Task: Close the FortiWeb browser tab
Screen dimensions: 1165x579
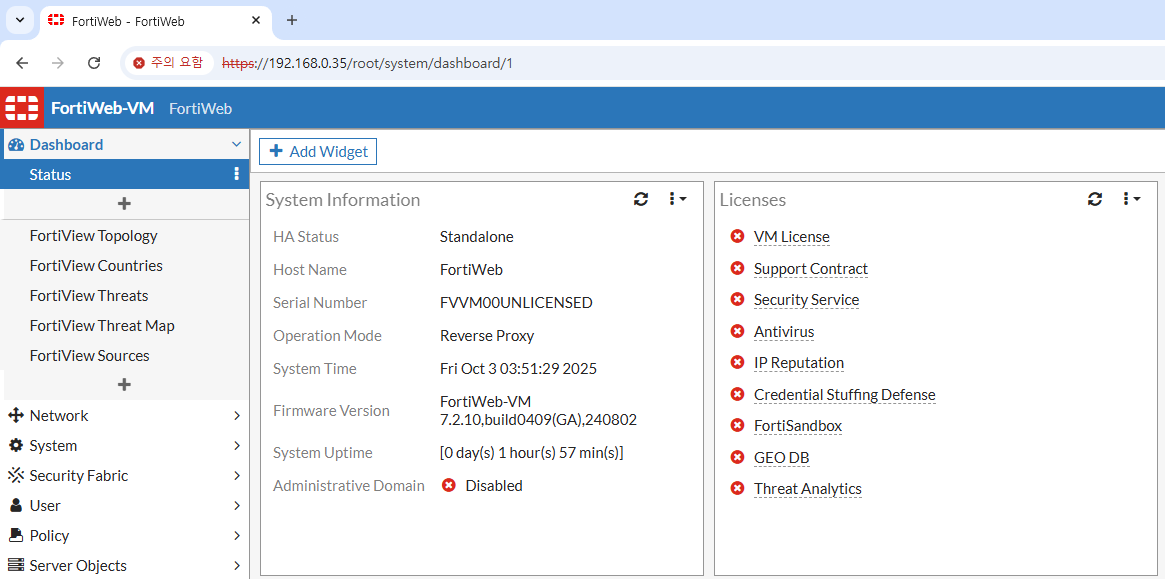Action: (x=256, y=21)
